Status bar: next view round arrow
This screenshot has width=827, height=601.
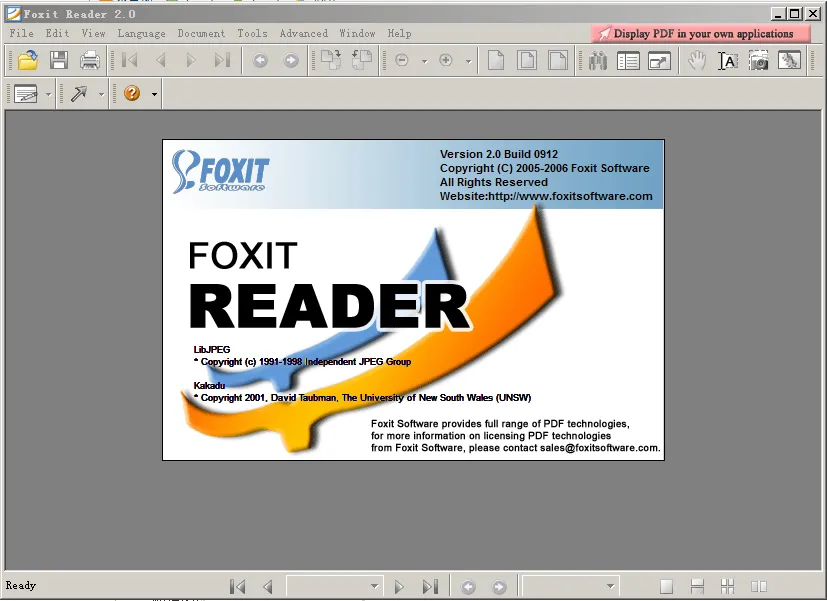[x=499, y=586]
